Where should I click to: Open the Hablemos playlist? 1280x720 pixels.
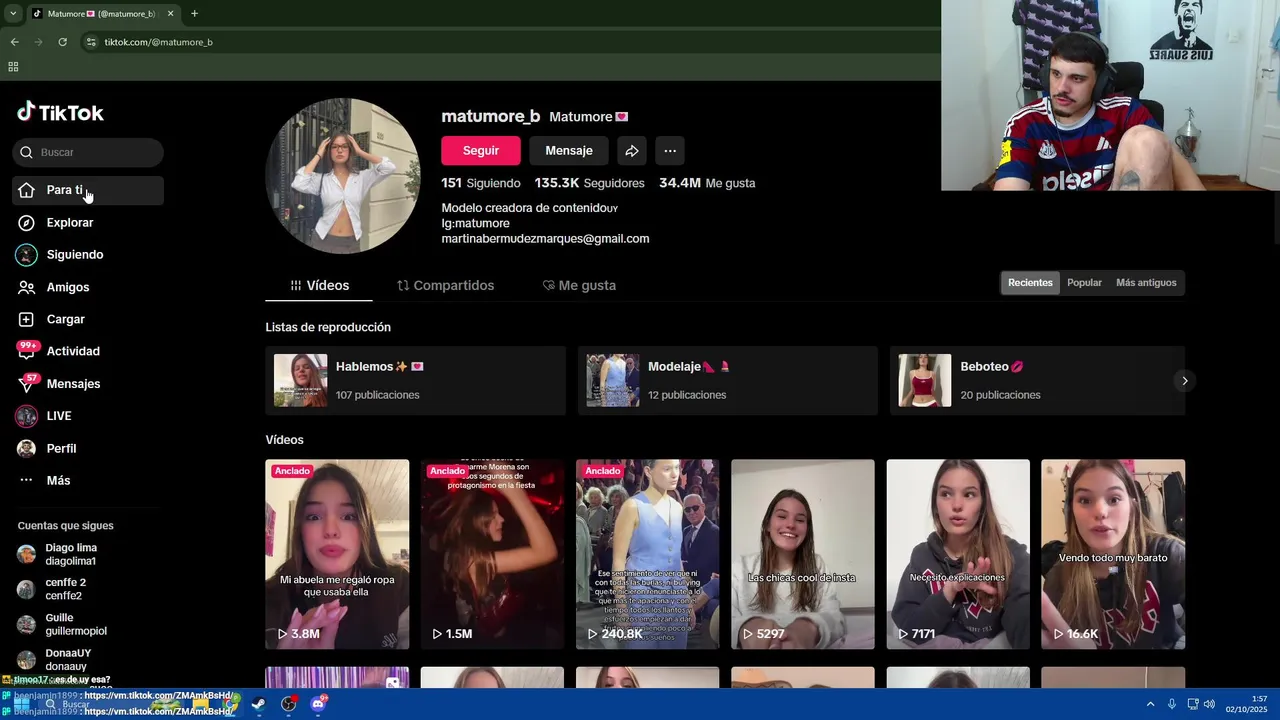coord(415,380)
